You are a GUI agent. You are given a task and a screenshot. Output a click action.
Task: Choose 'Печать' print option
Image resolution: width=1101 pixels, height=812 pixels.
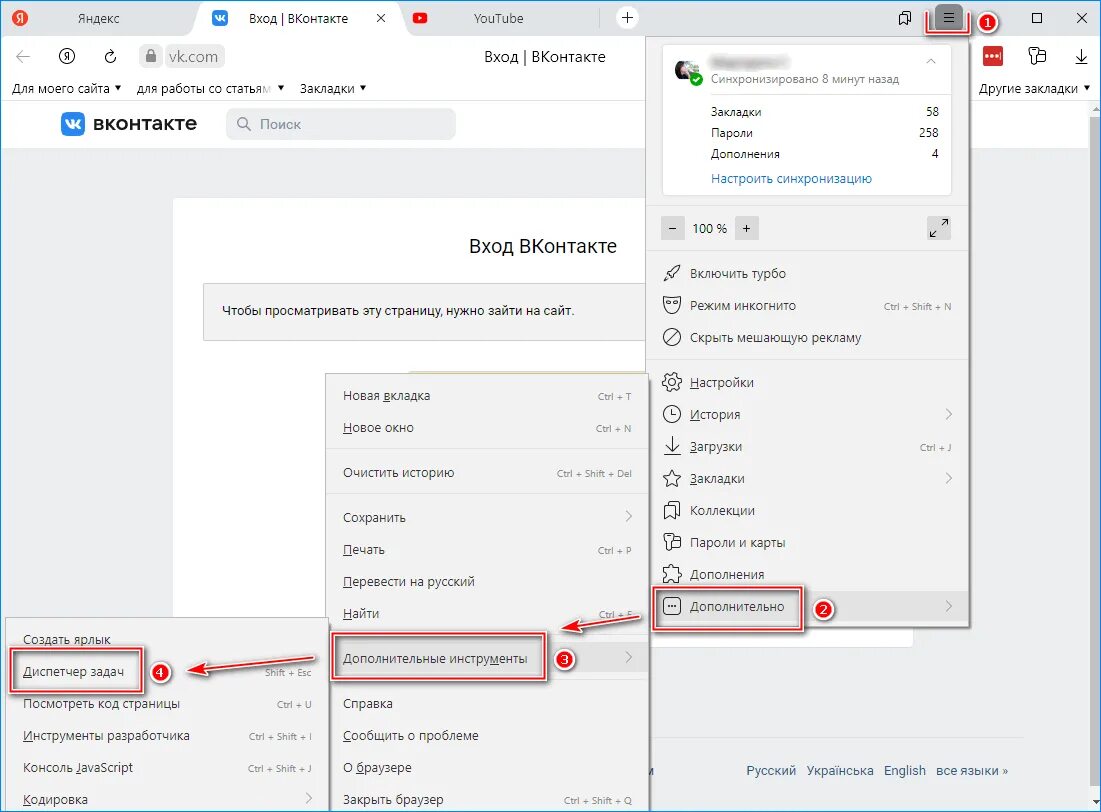[487, 549]
